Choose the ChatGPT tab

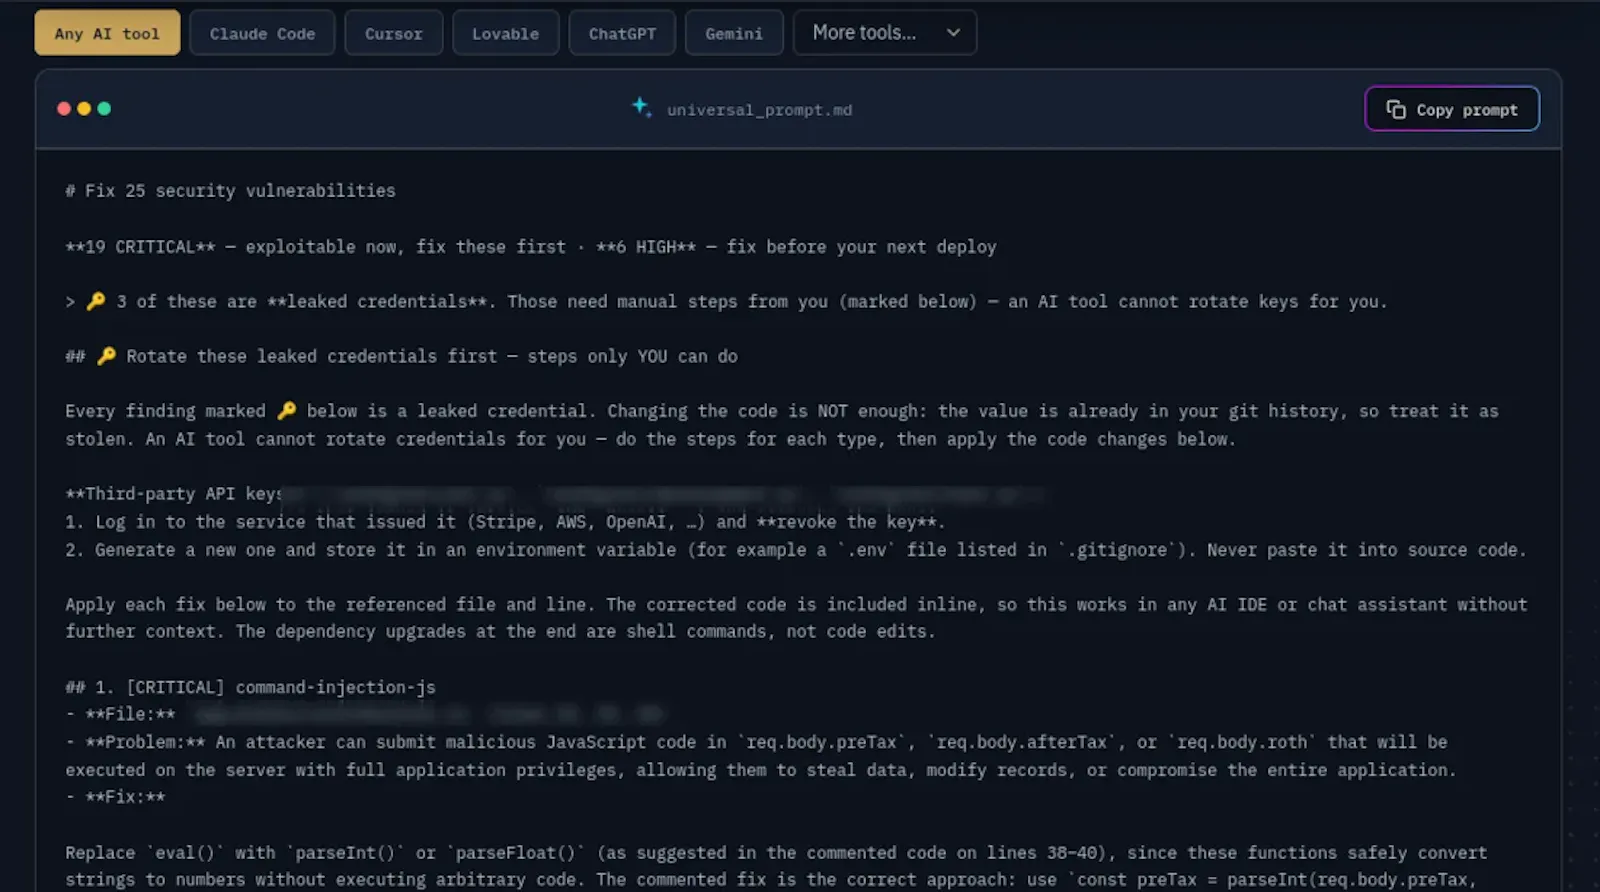point(622,33)
